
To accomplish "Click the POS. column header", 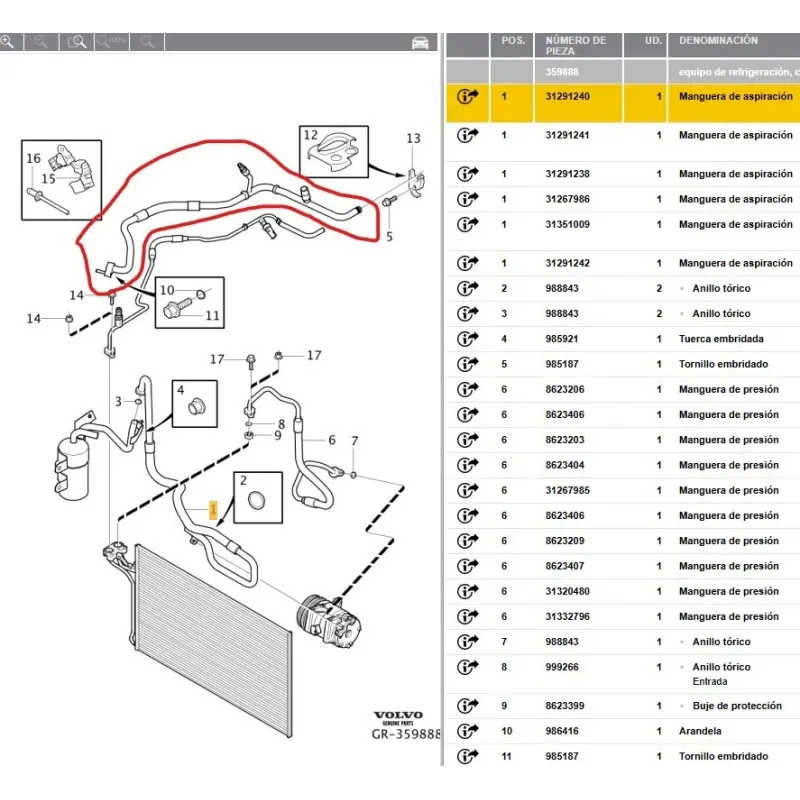I will tap(513, 41).
